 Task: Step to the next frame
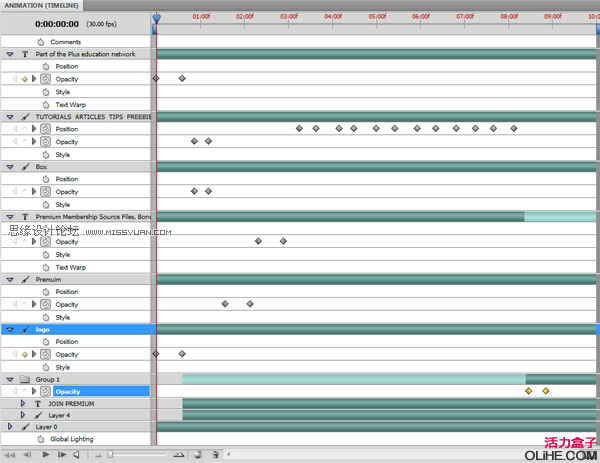tap(62, 454)
